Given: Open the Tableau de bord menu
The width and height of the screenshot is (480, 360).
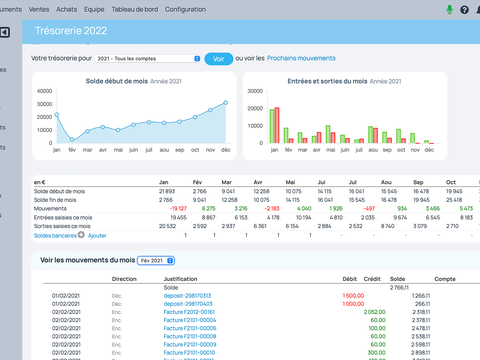Looking at the screenshot, I should coord(135,9).
